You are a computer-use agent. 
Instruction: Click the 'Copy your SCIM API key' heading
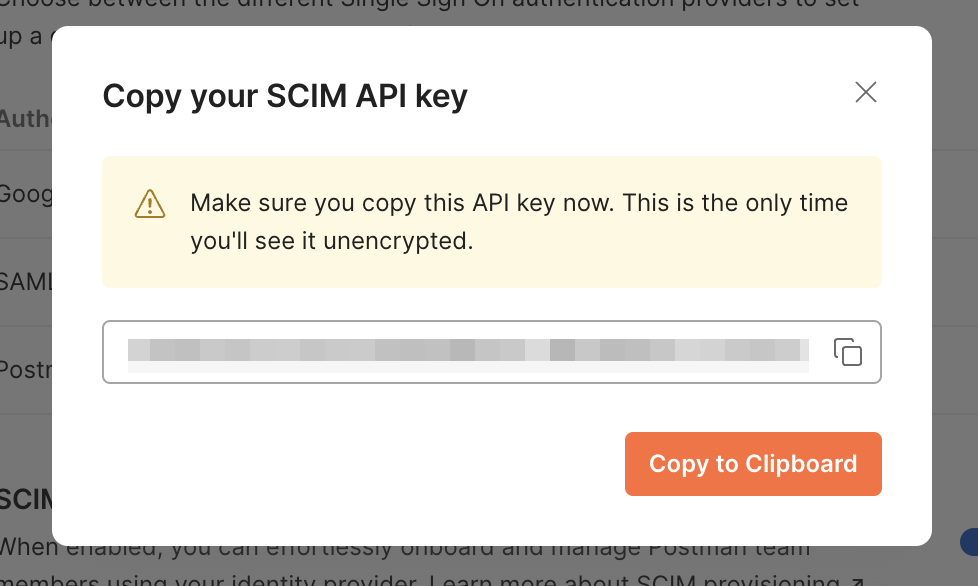pos(285,96)
